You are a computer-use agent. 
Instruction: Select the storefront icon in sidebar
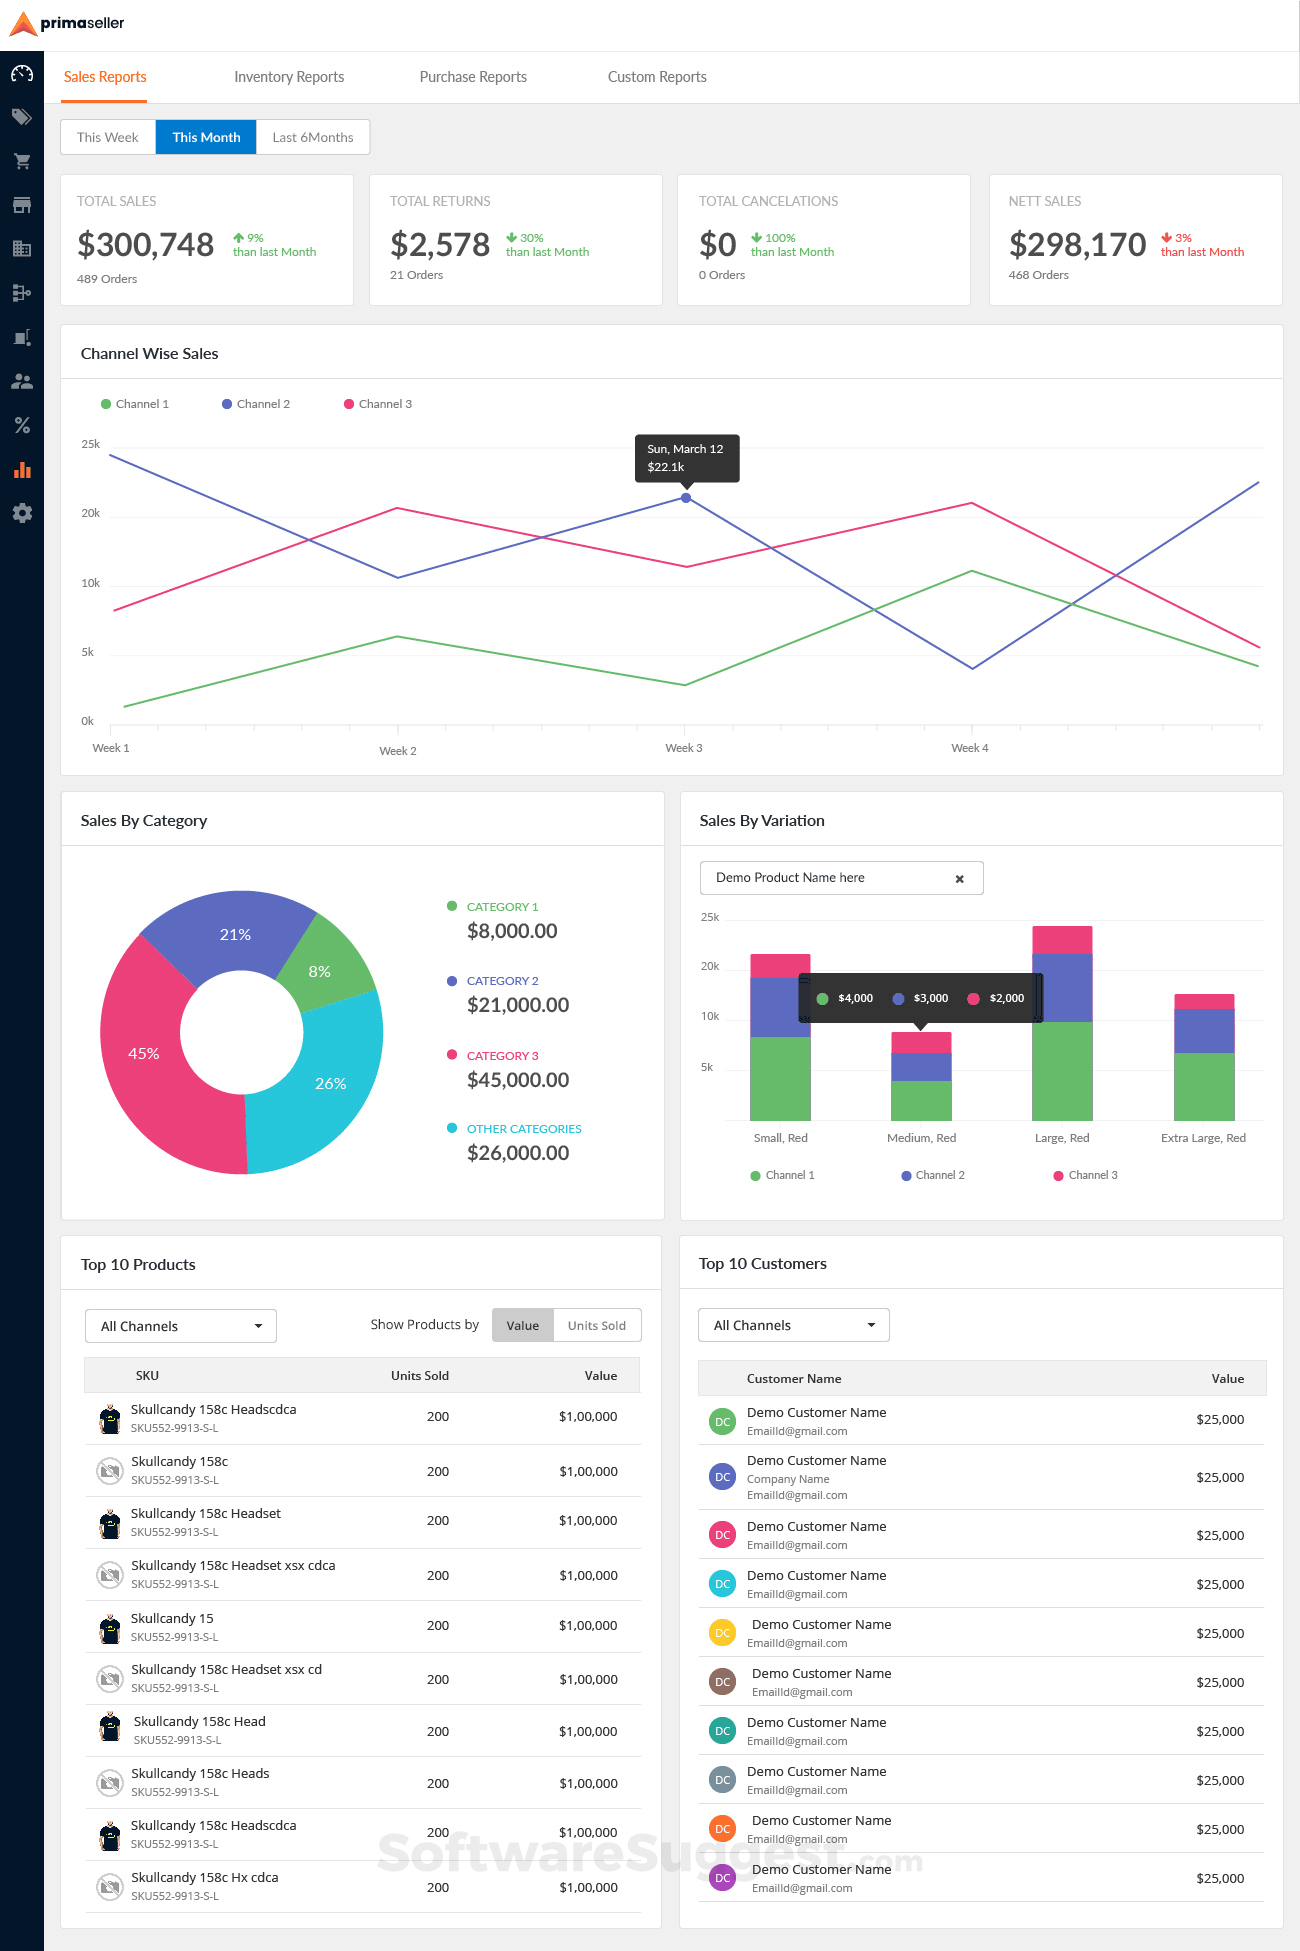[x=22, y=205]
